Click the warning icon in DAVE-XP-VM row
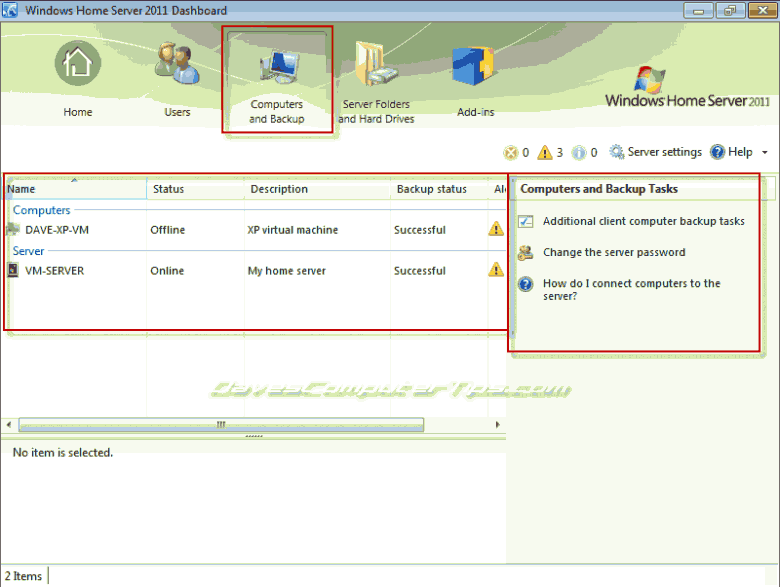This screenshot has width=780, height=587. [496, 229]
